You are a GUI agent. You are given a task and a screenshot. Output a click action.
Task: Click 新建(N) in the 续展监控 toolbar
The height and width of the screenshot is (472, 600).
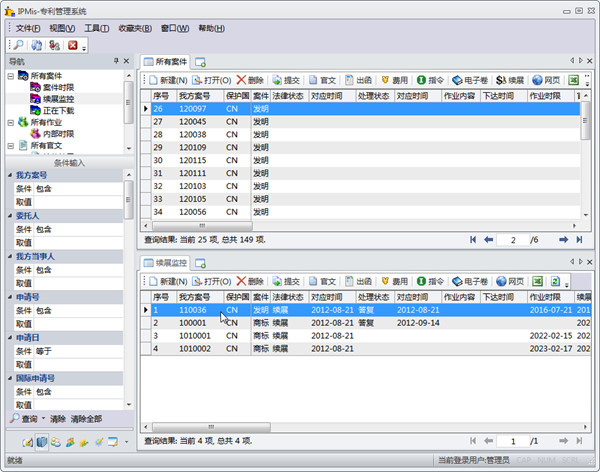pyautogui.click(x=168, y=281)
